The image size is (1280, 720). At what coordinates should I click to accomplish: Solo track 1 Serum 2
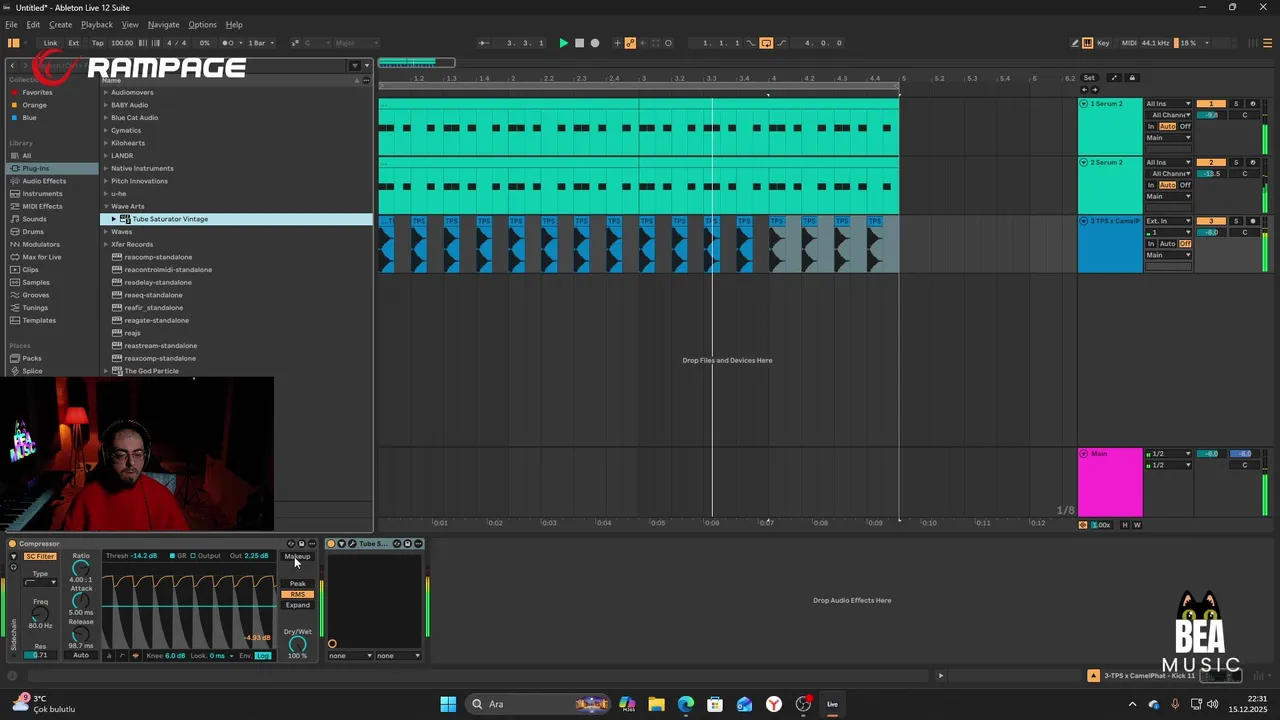[1235, 104]
